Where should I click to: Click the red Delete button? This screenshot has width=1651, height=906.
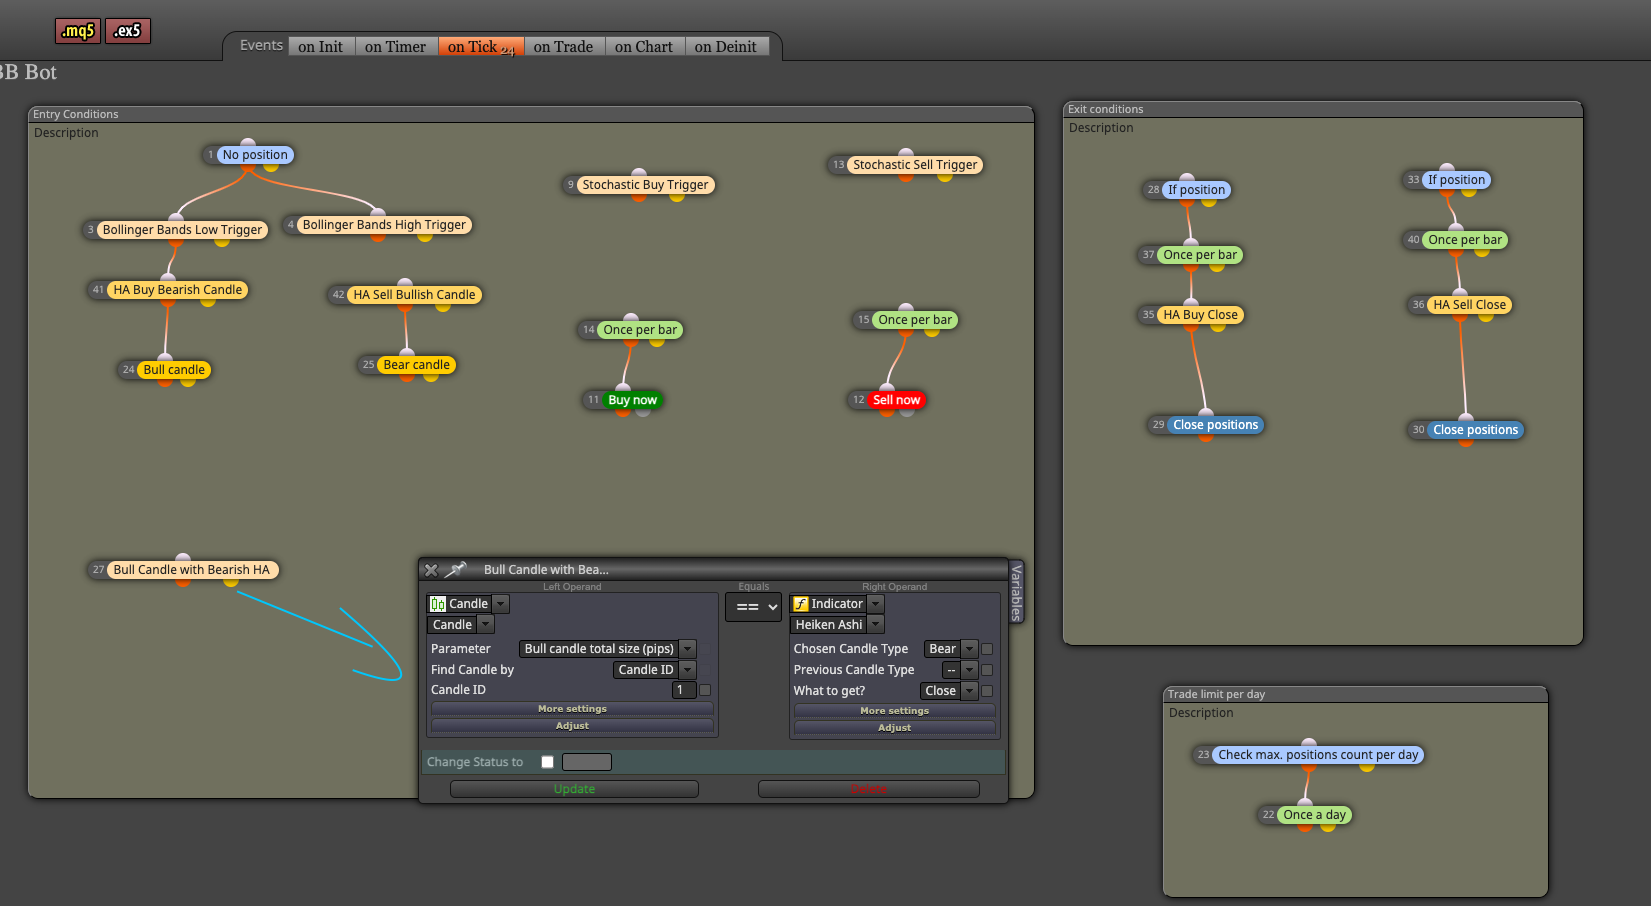868,789
